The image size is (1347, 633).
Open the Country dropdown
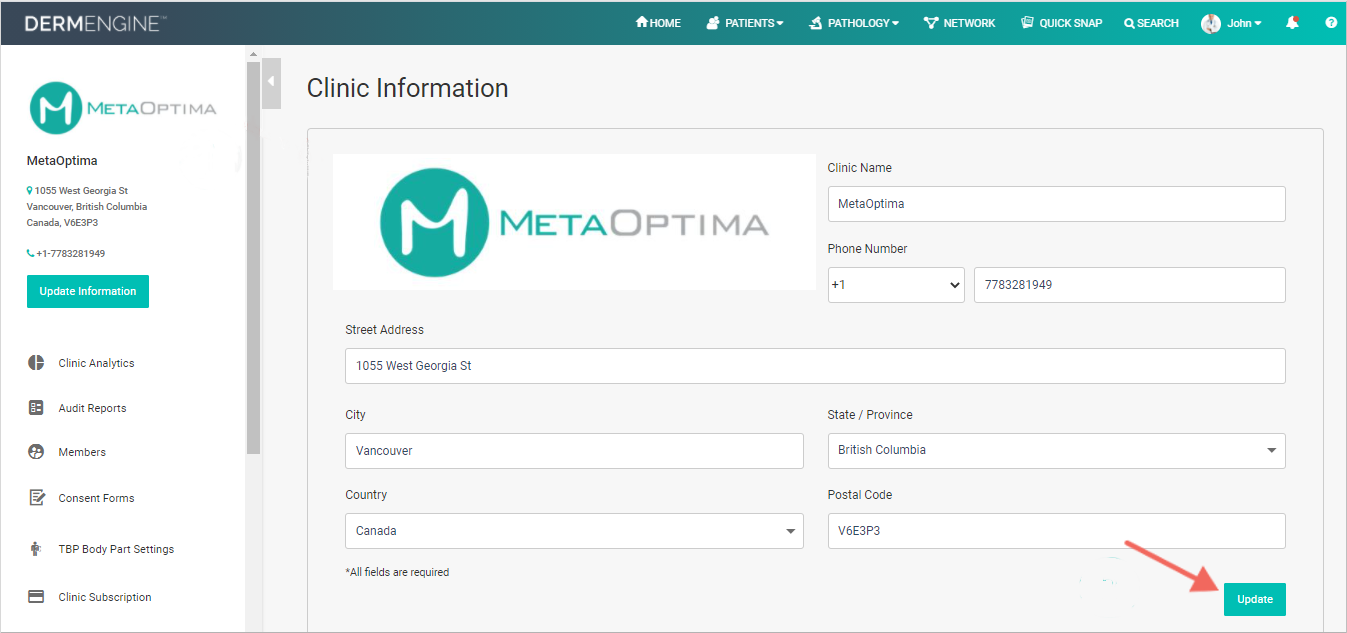[574, 531]
